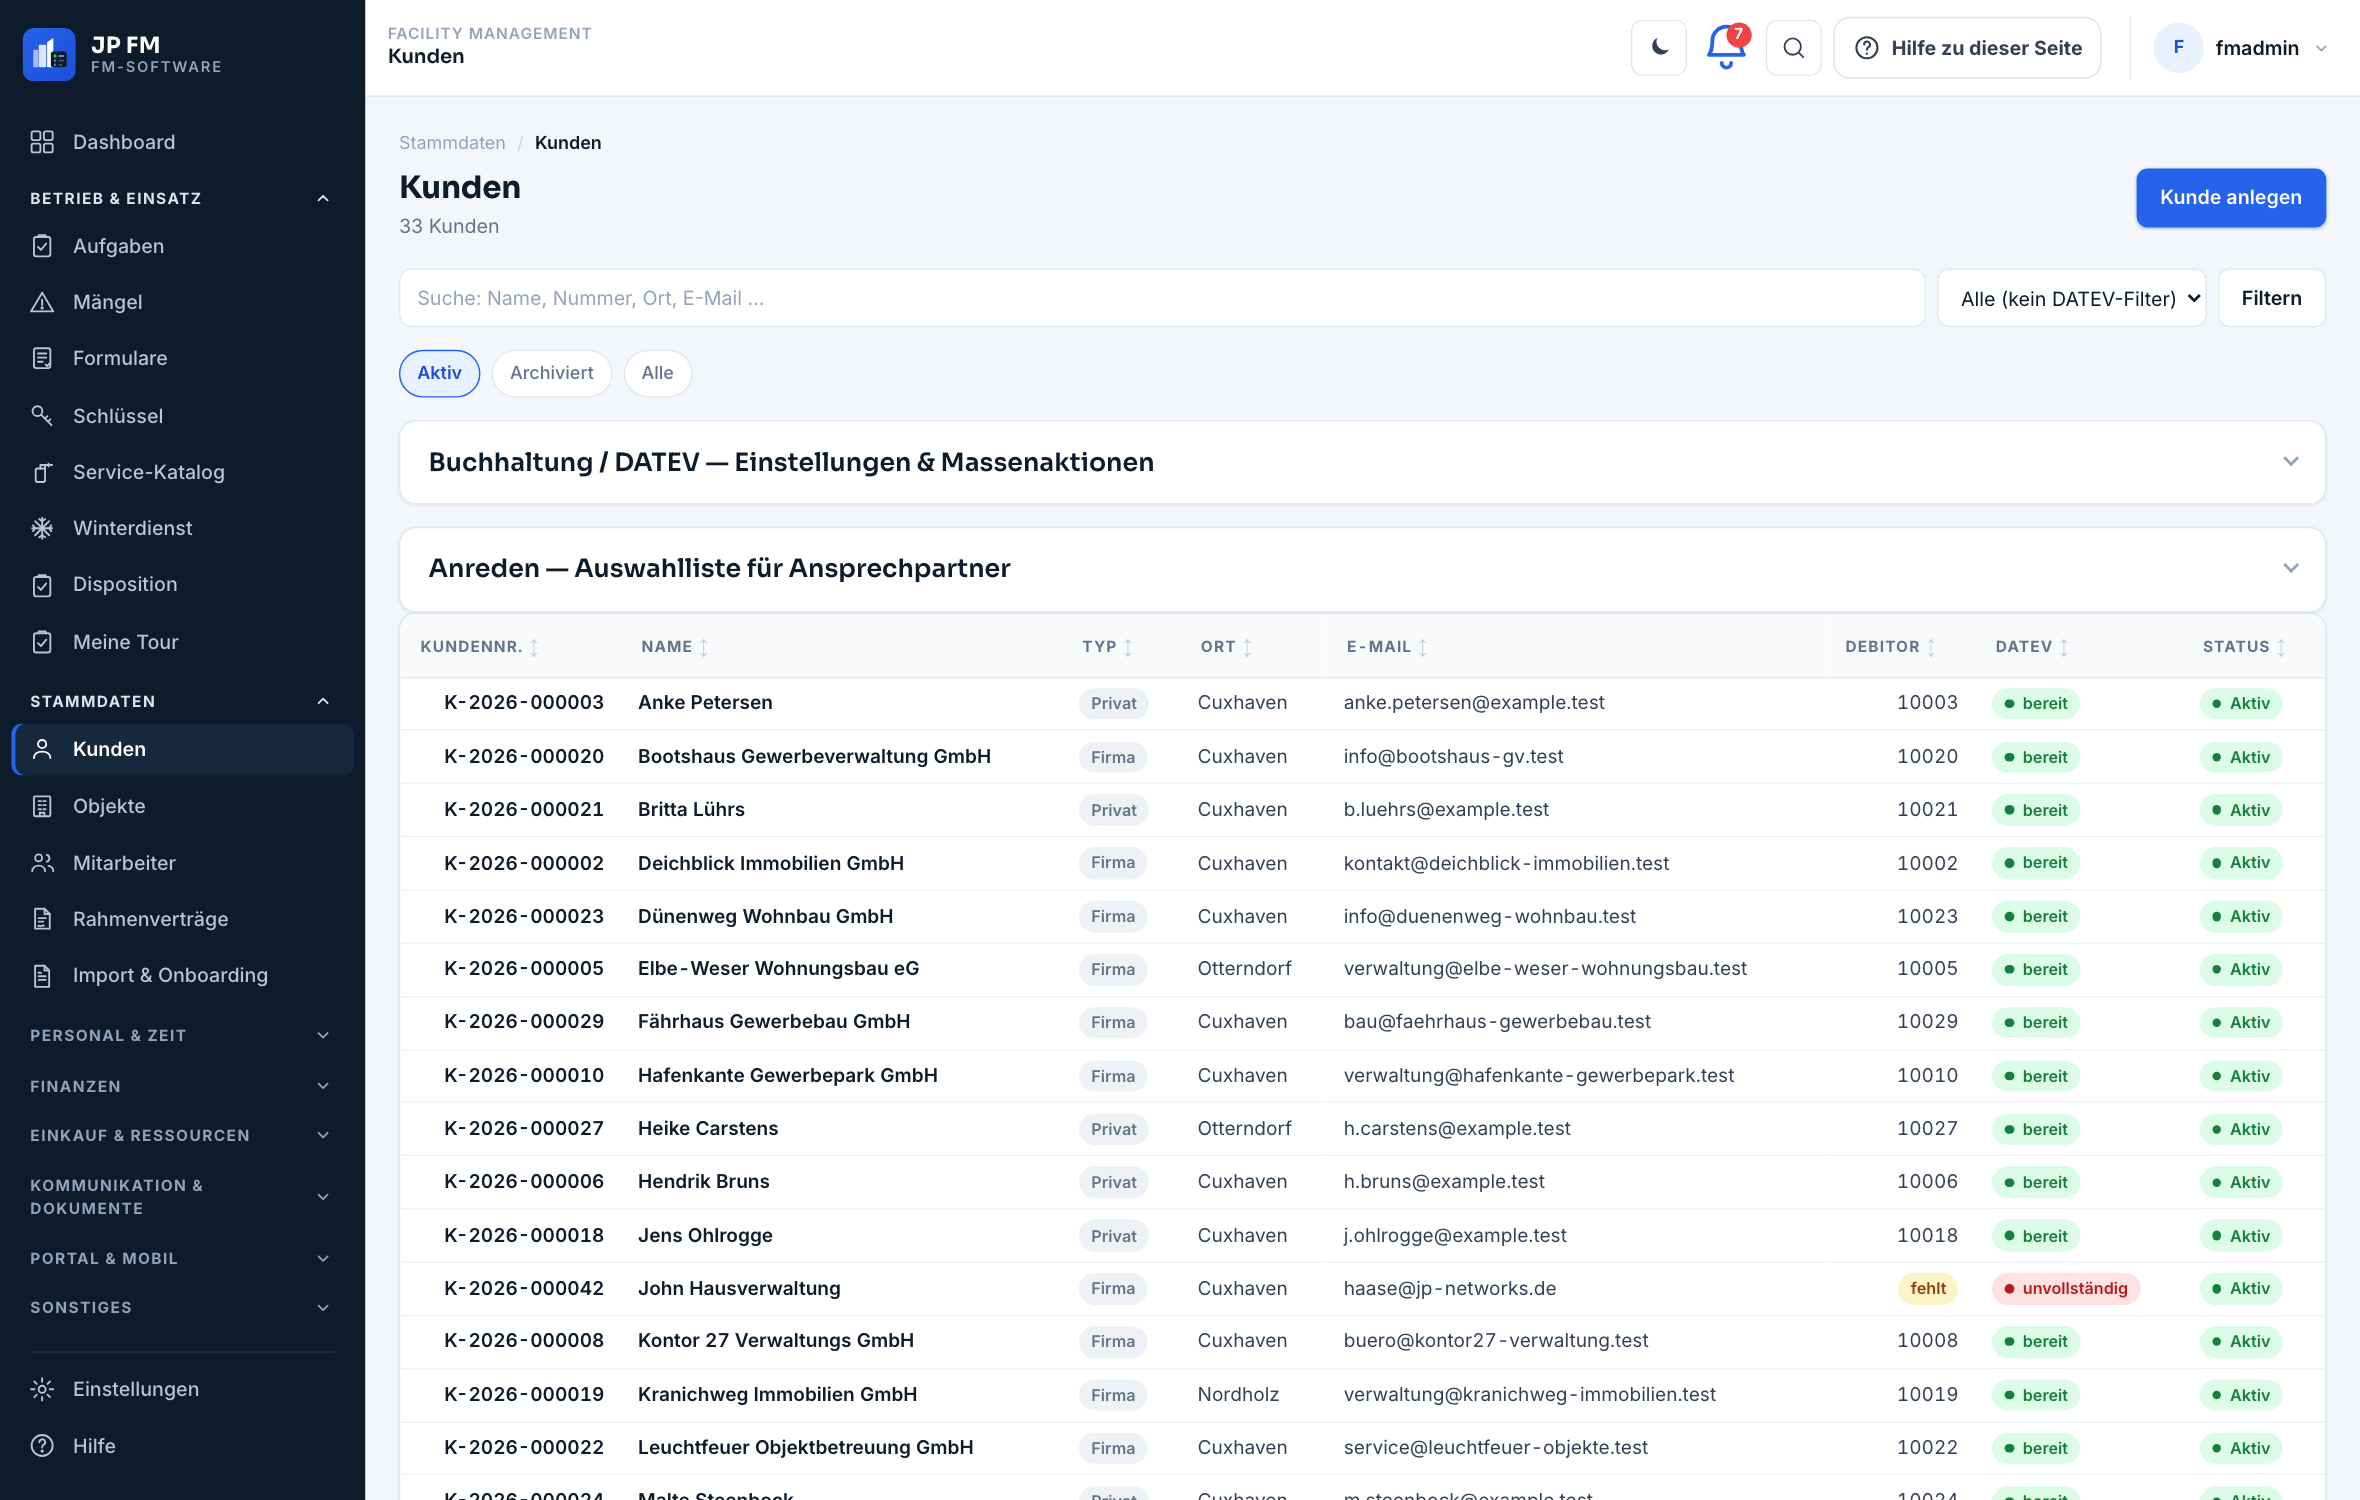
Task: Click Leuchtfeuer Objektbetreuung GmbH name
Action: tap(805, 1447)
